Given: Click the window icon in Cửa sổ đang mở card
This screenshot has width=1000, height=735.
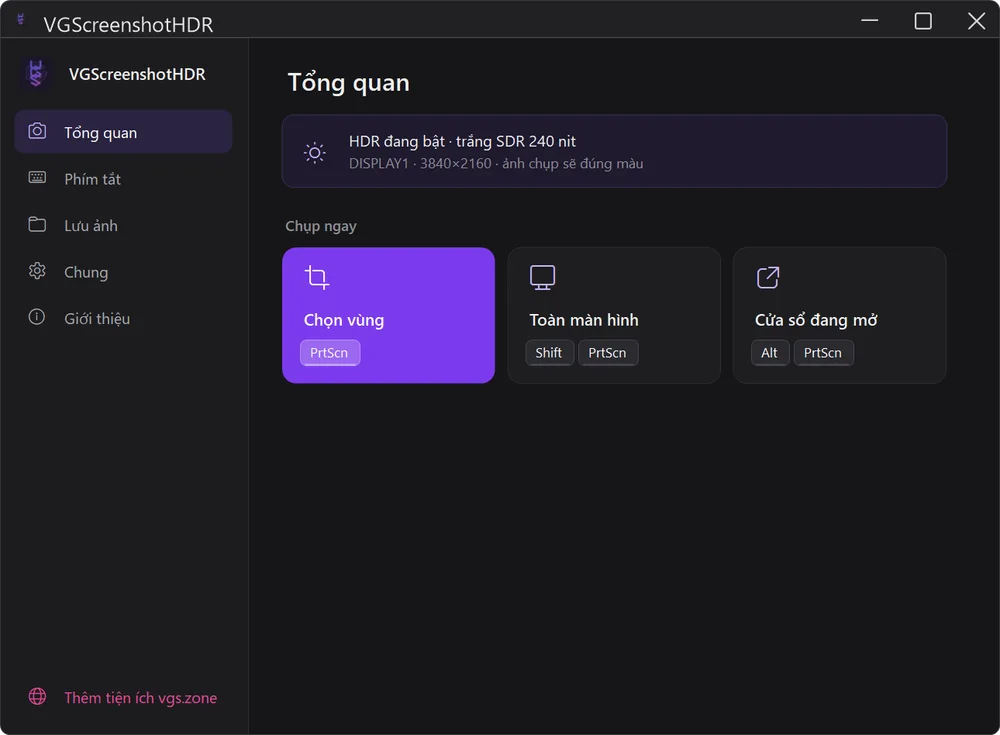Looking at the screenshot, I should click(768, 278).
